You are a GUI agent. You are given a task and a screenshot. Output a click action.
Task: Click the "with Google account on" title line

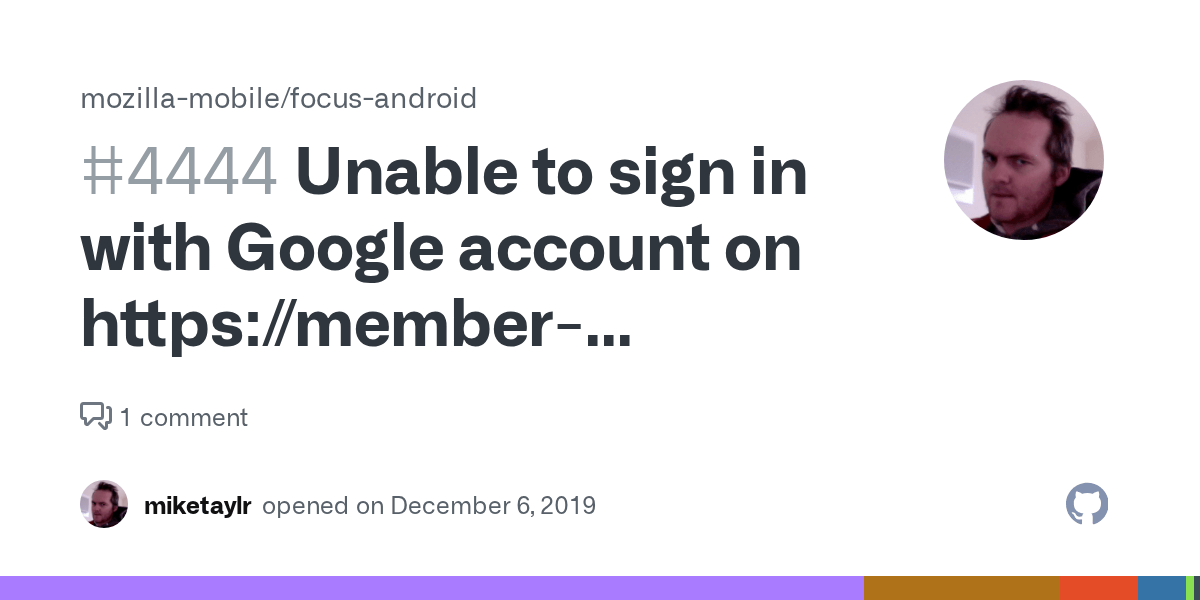pos(441,248)
